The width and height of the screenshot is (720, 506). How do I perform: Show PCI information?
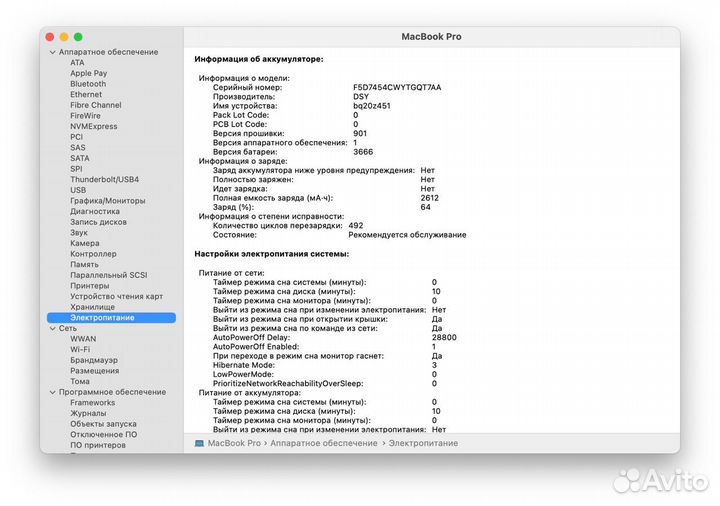click(76, 137)
